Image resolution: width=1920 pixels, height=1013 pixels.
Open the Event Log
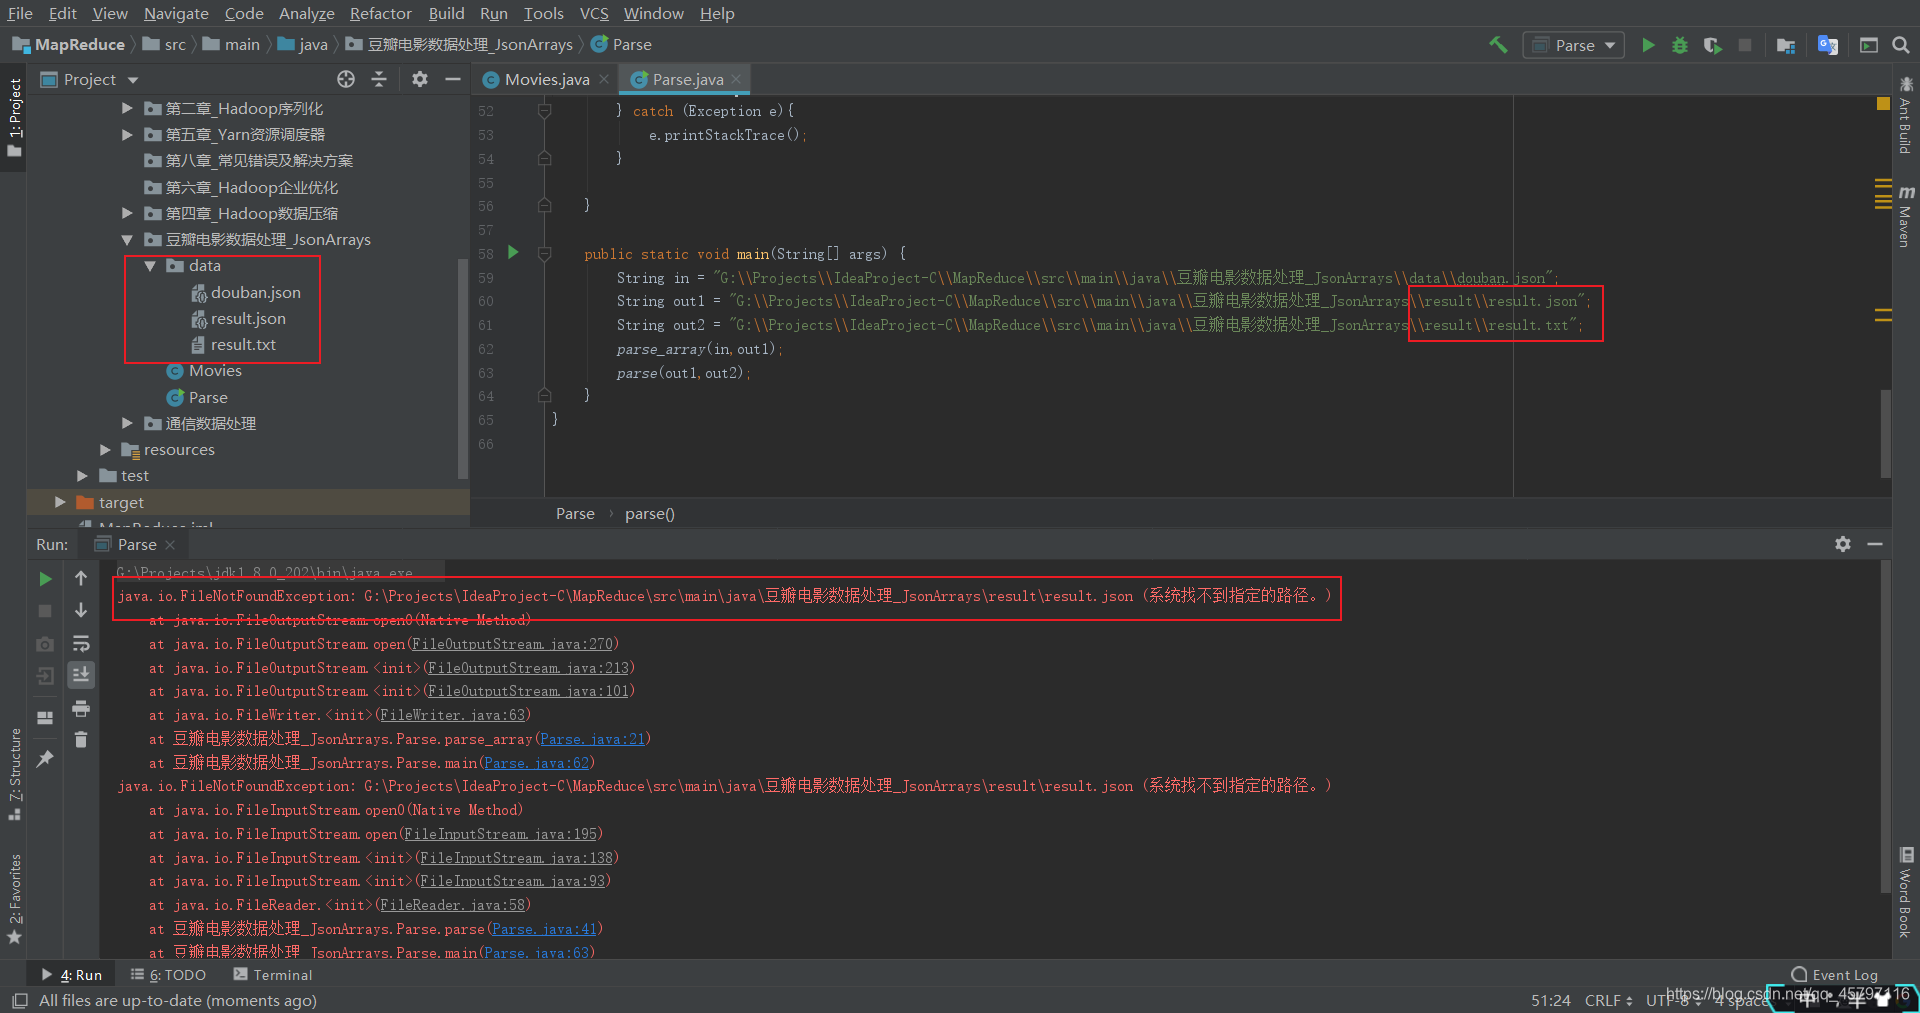pyautogui.click(x=1840, y=974)
